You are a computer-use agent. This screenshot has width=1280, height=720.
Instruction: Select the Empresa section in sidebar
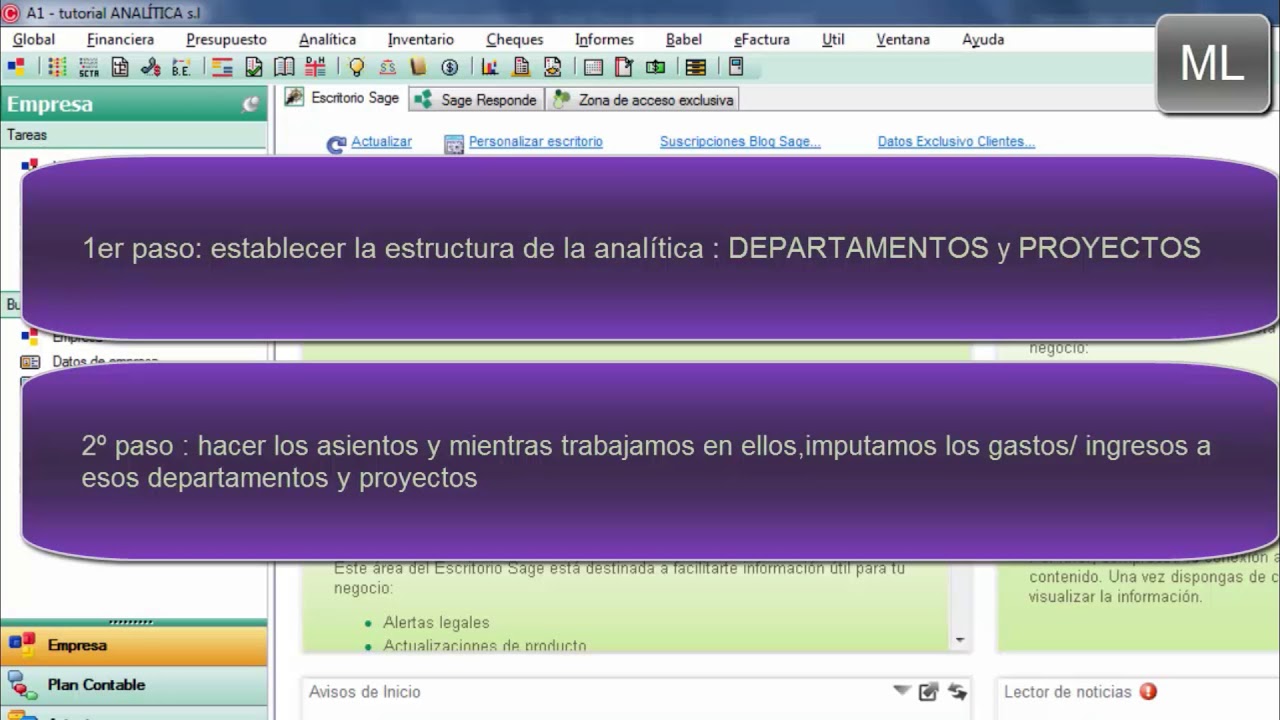[x=133, y=645]
